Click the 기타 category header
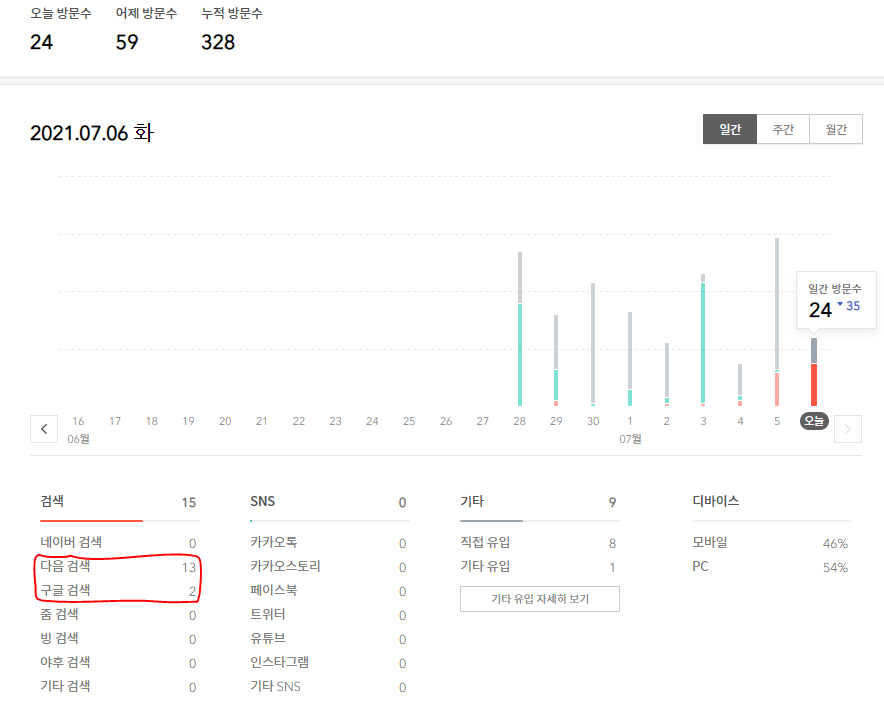884x711 pixels. coord(540,502)
